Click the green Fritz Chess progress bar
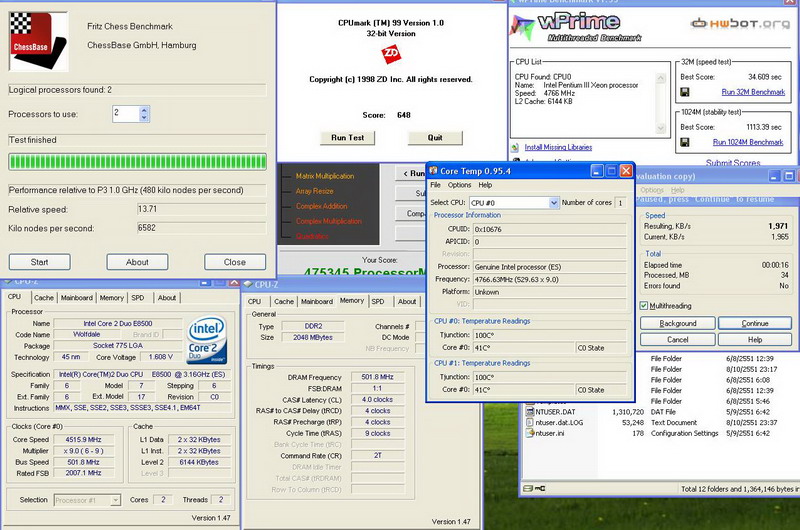800x530 pixels. [137, 162]
